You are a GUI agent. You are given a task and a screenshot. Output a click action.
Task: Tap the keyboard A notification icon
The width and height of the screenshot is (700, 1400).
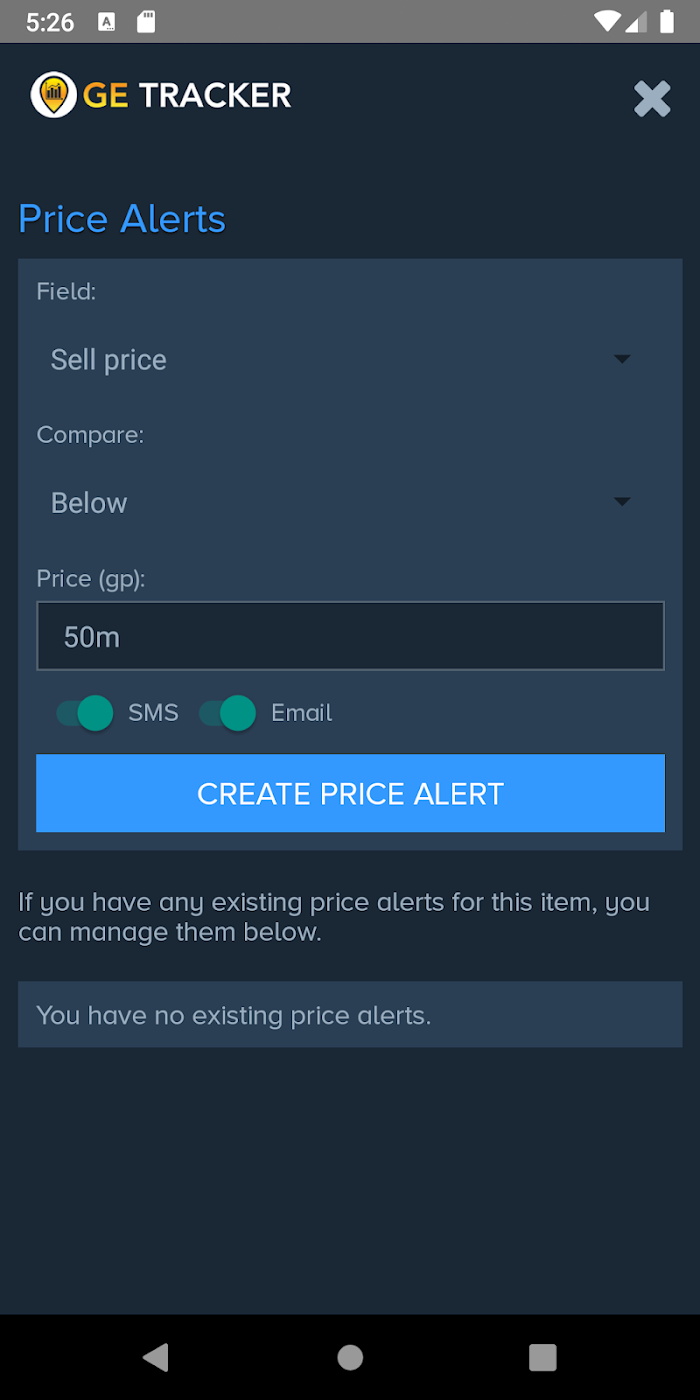(108, 22)
